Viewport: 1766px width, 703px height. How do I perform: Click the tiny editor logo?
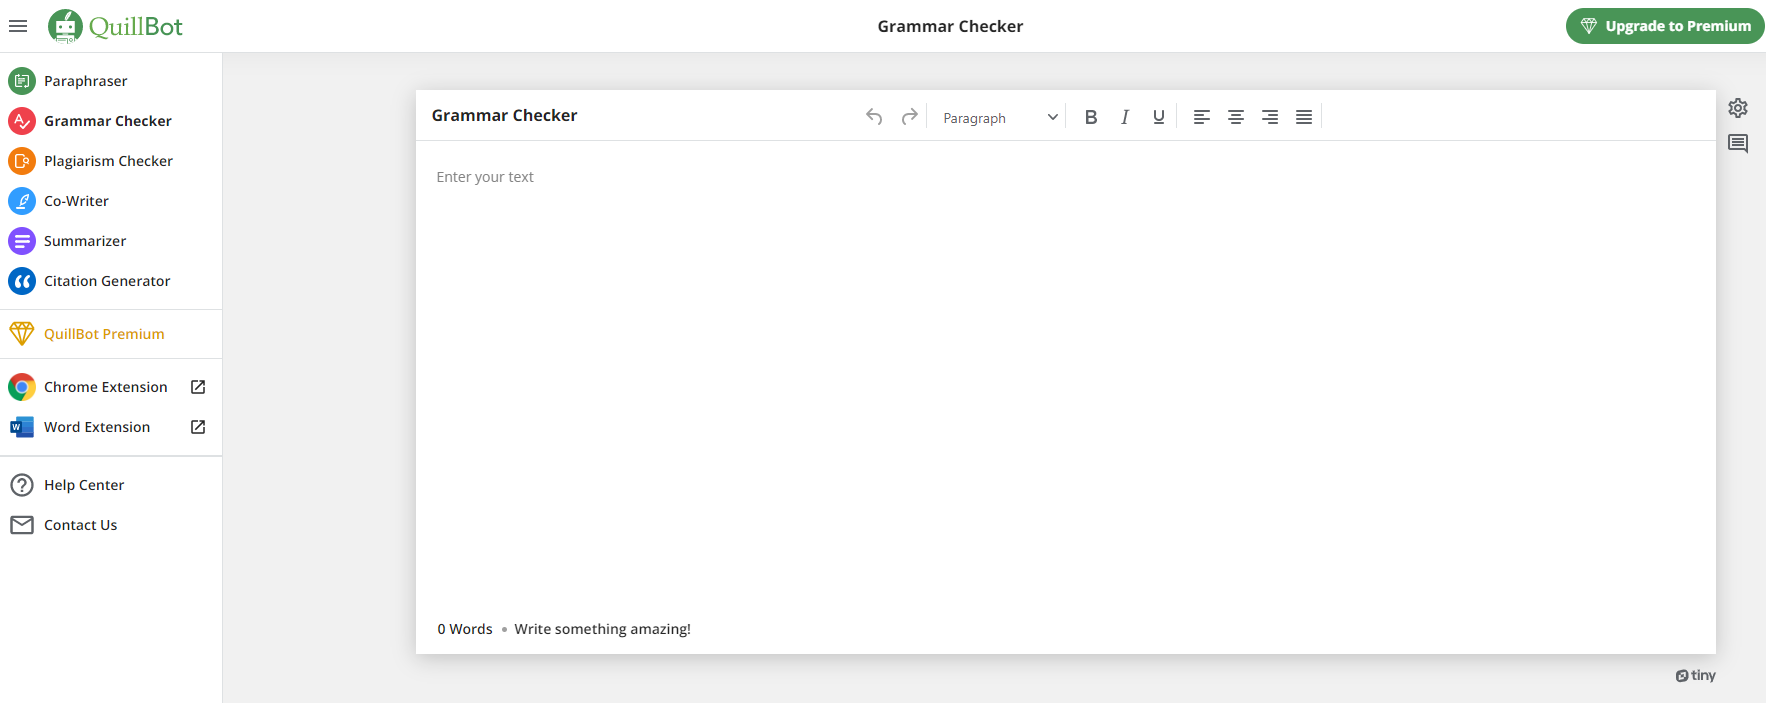1696,676
